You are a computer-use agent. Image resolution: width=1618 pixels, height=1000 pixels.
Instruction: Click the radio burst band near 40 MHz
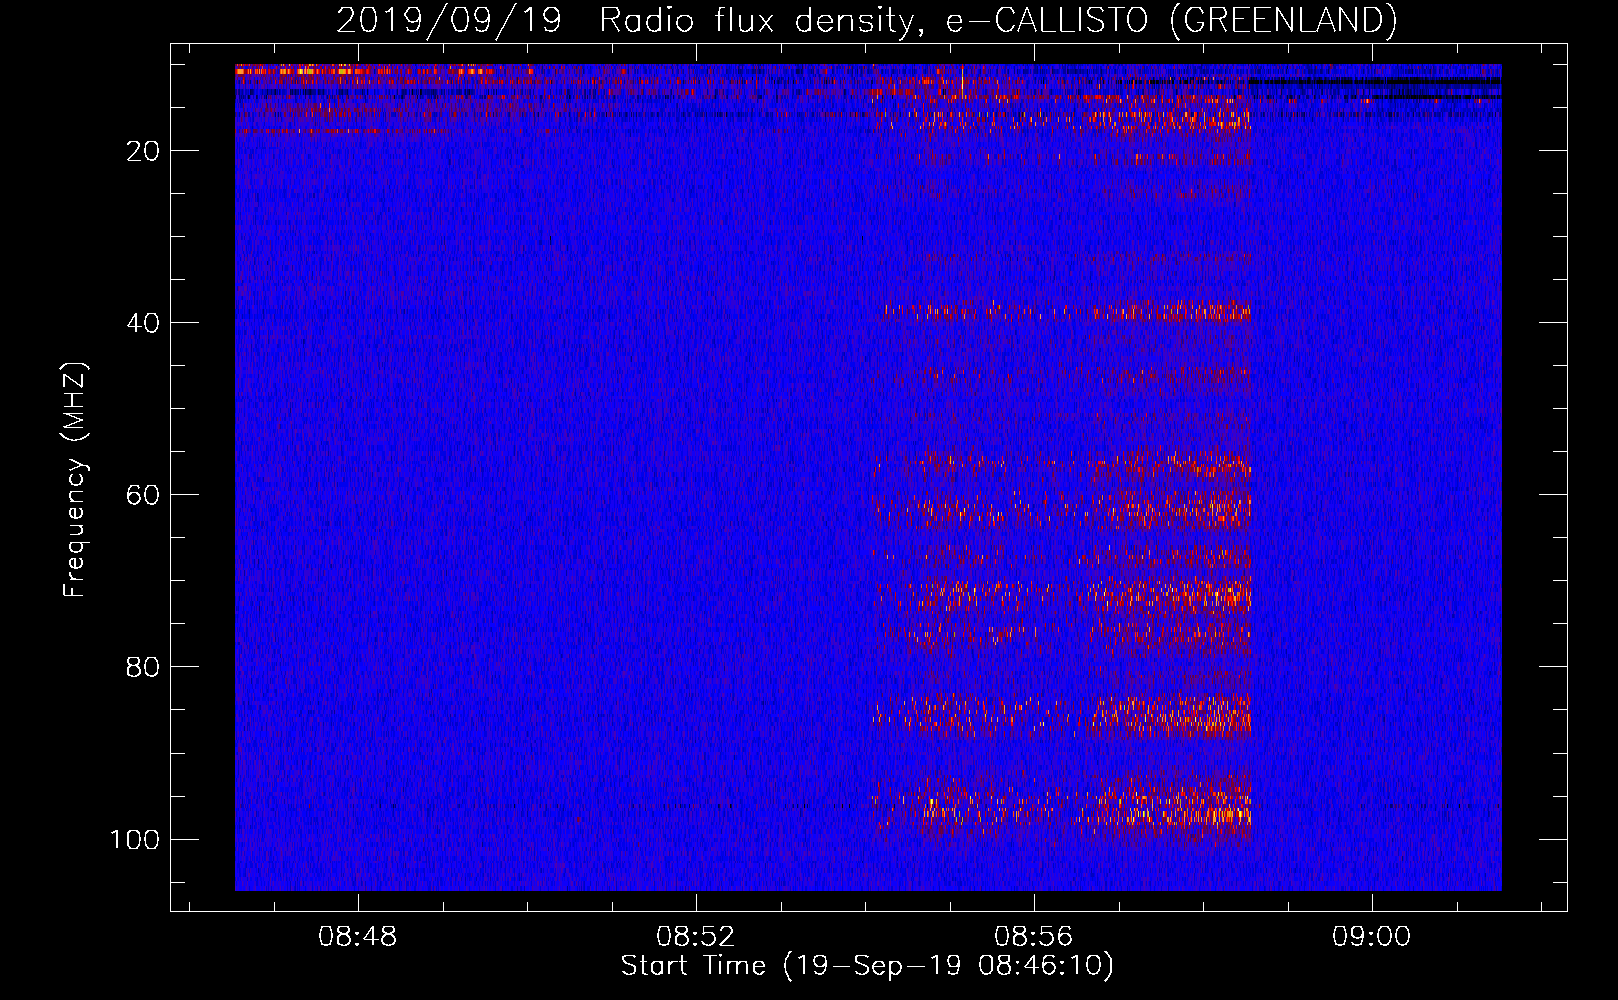1067,312
